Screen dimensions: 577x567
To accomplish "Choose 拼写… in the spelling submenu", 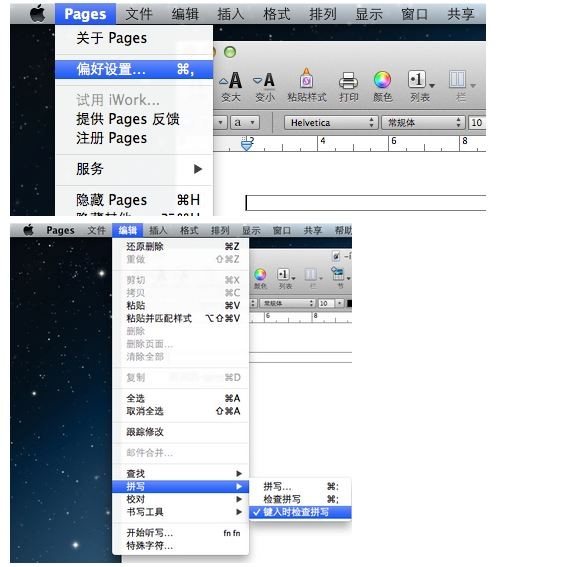I will coord(300,486).
